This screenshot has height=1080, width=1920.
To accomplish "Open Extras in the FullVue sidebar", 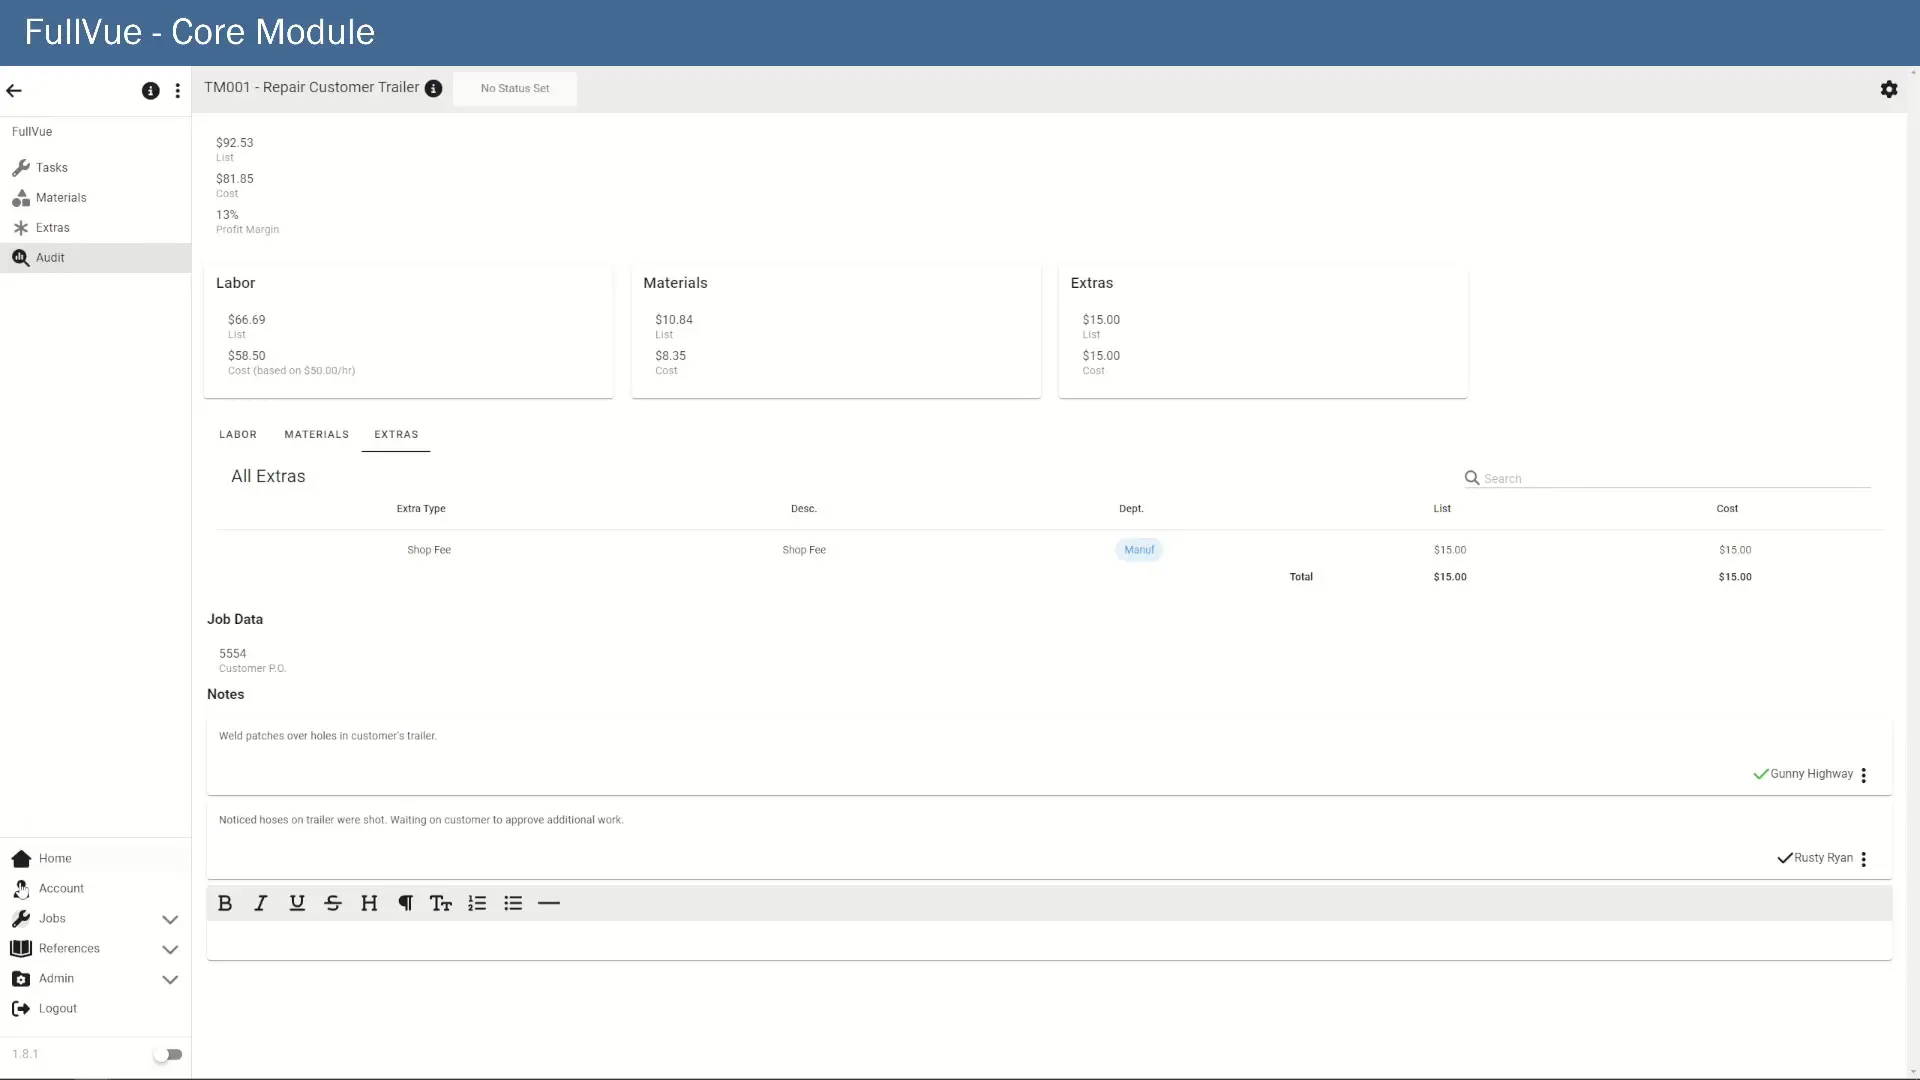I will pyautogui.click(x=95, y=228).
